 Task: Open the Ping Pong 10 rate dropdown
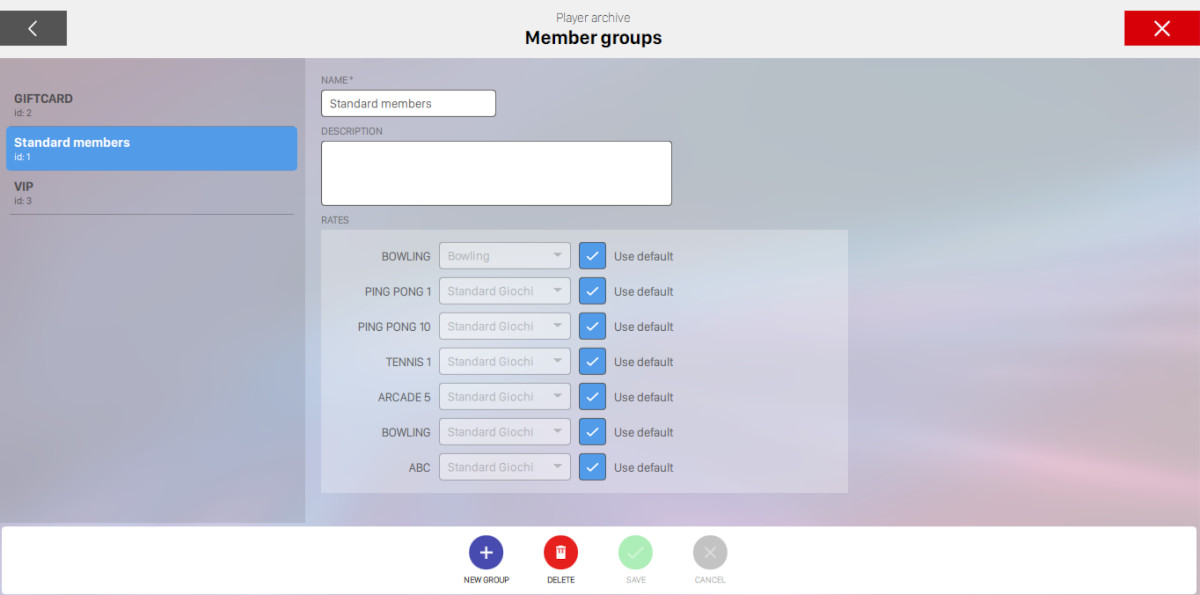[504, 326]
